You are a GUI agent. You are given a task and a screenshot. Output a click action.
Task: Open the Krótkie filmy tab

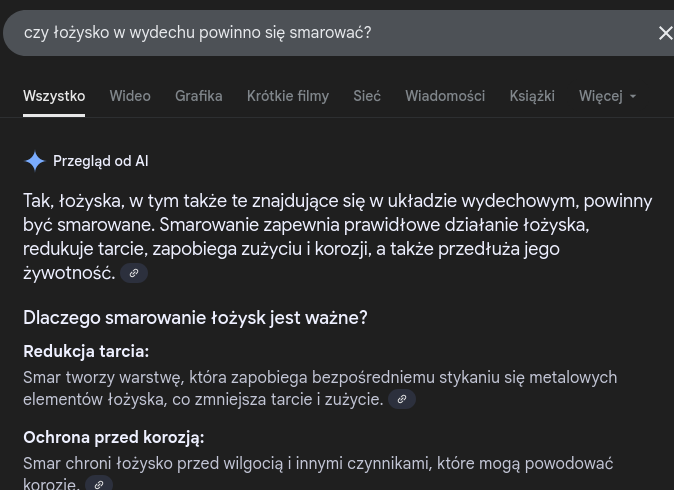288,96
